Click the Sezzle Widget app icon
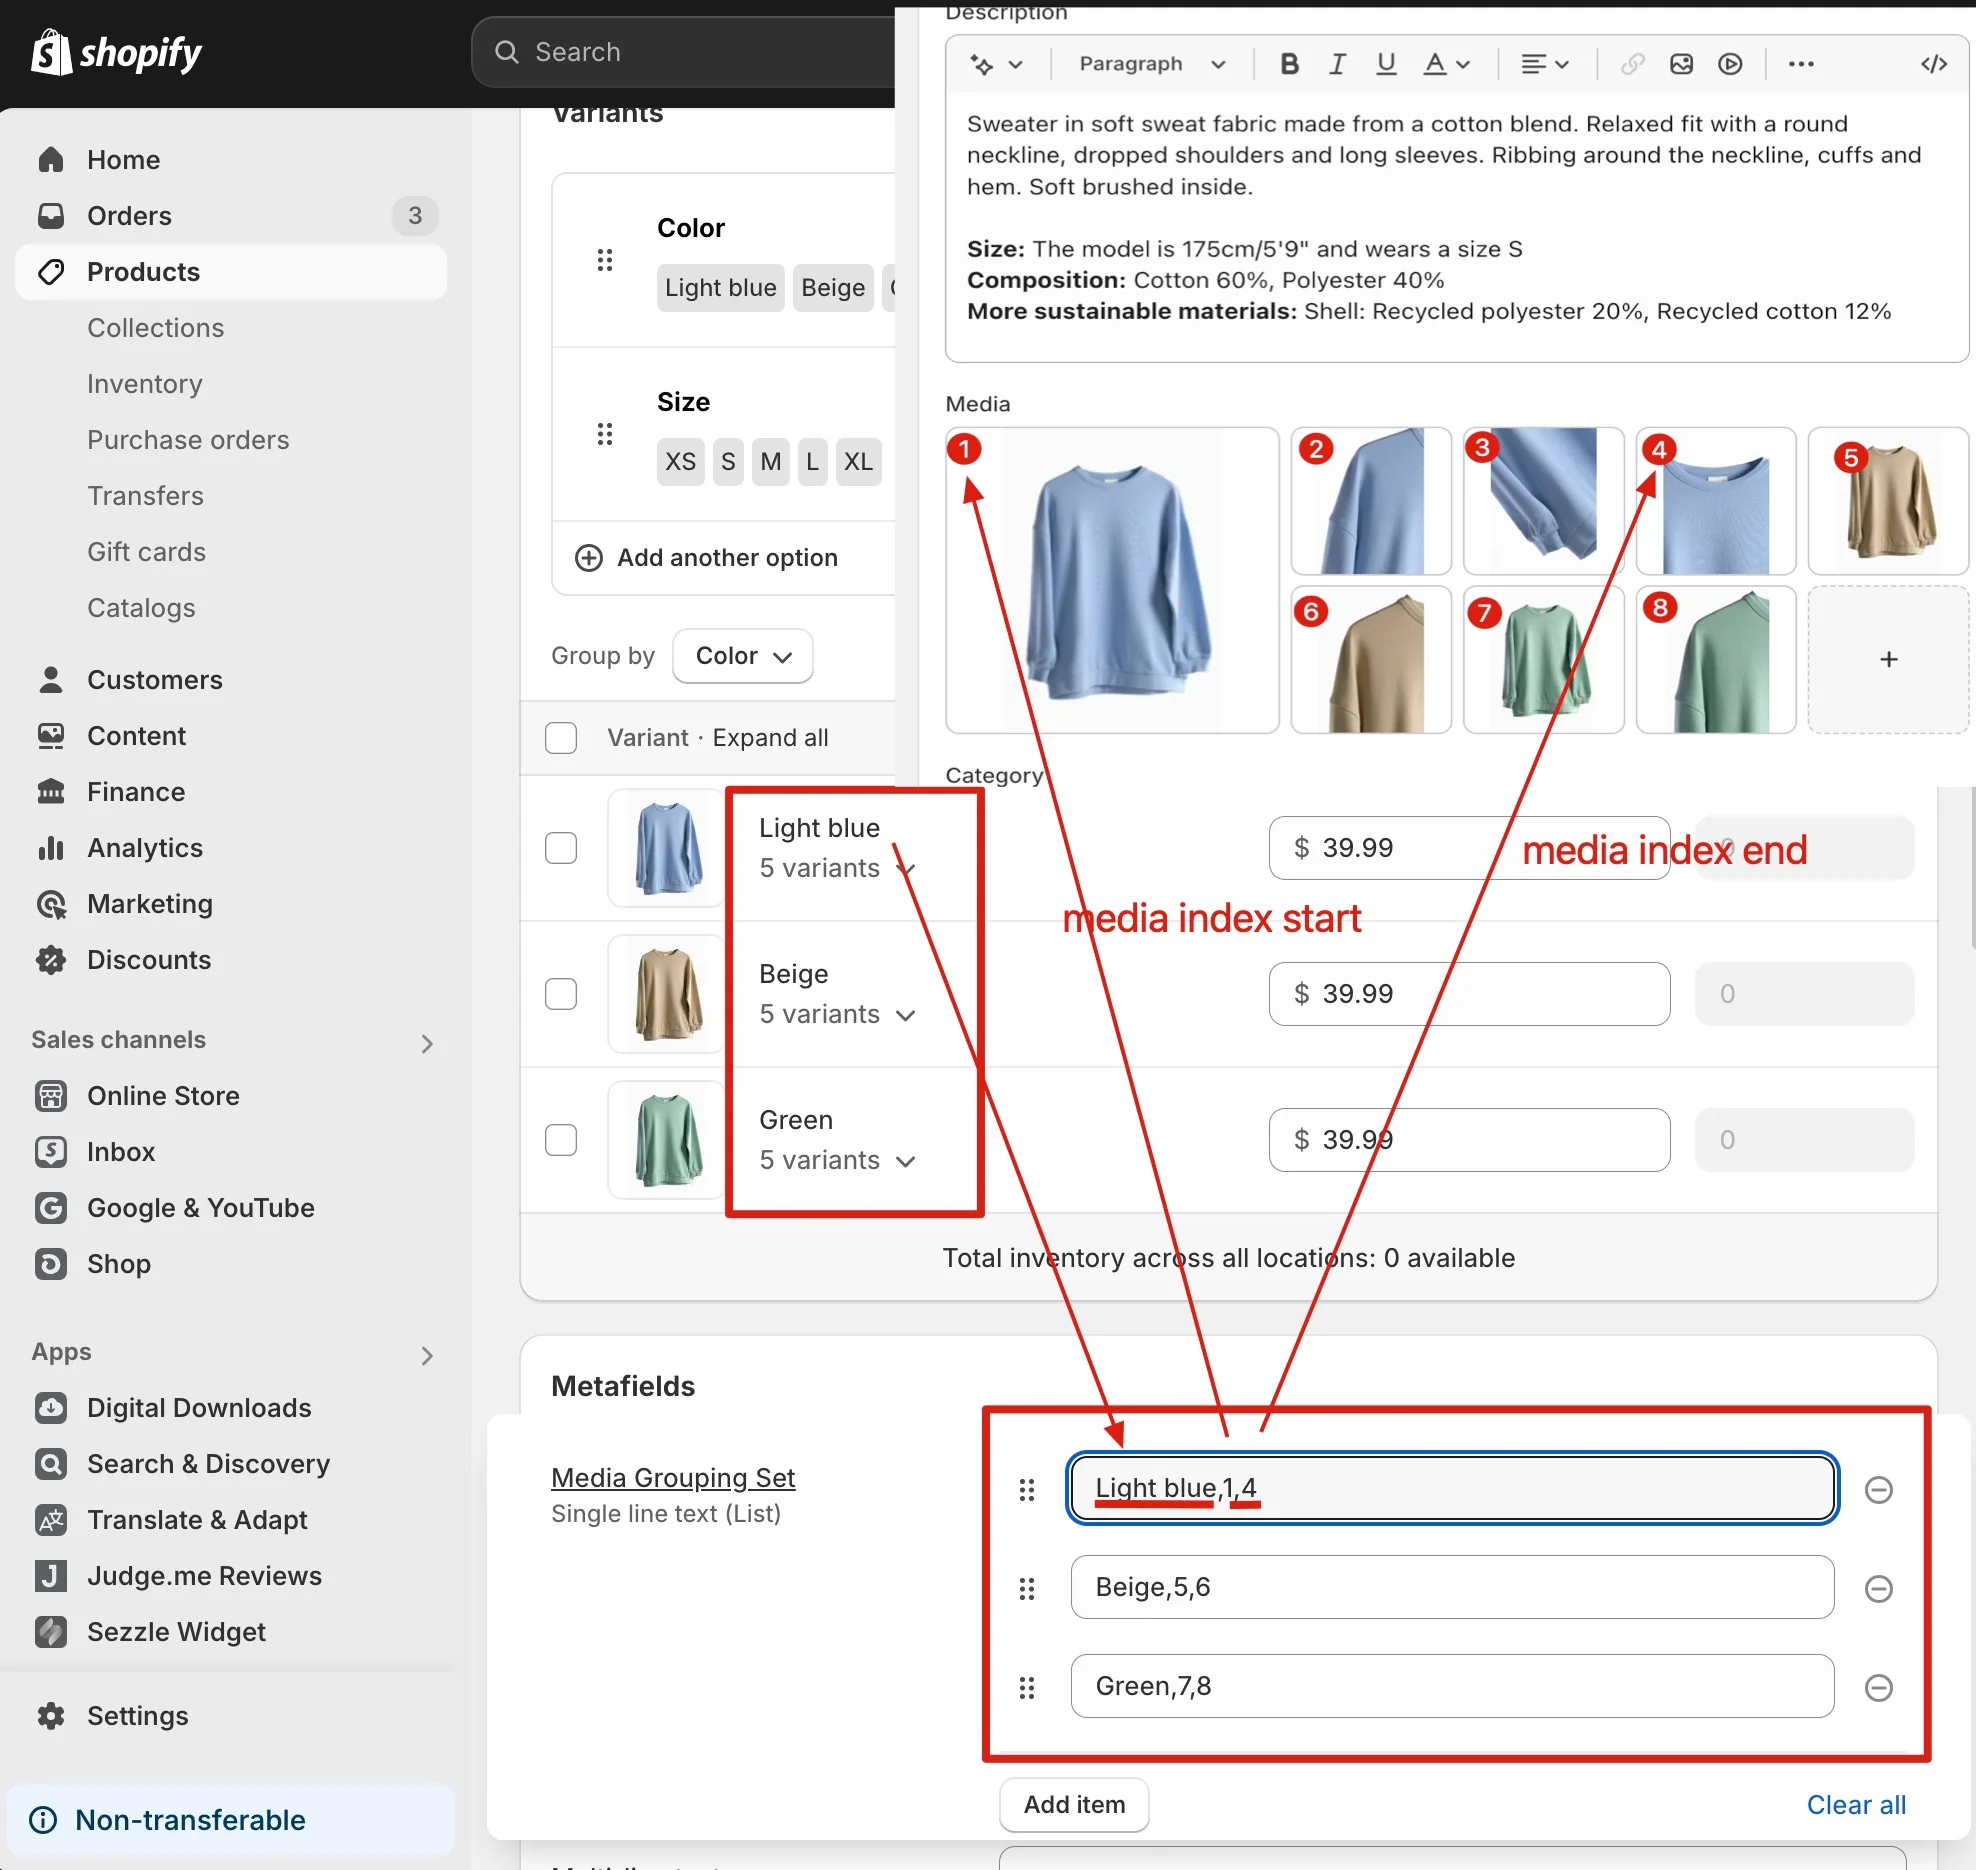1976x1870 pixels. 51,1632
